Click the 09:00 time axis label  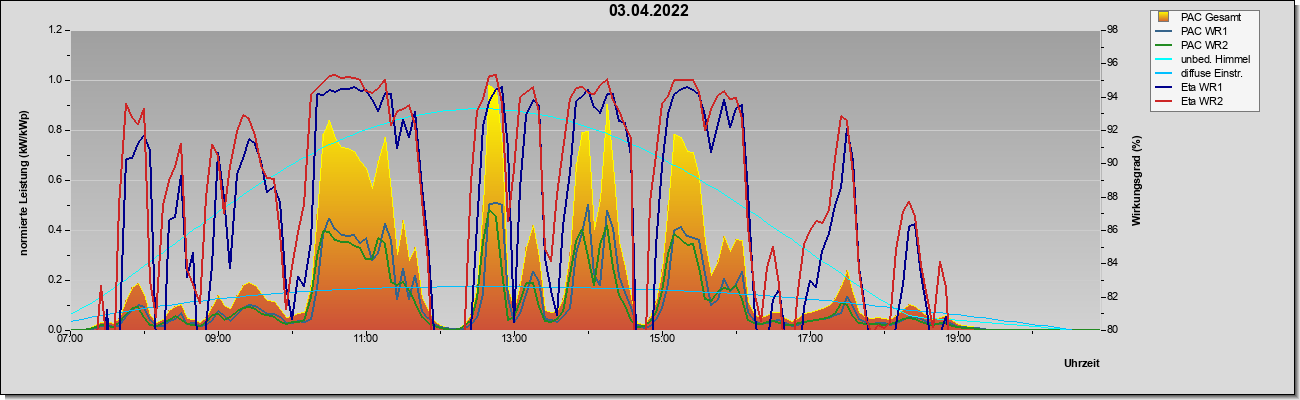tap(218, 339)
